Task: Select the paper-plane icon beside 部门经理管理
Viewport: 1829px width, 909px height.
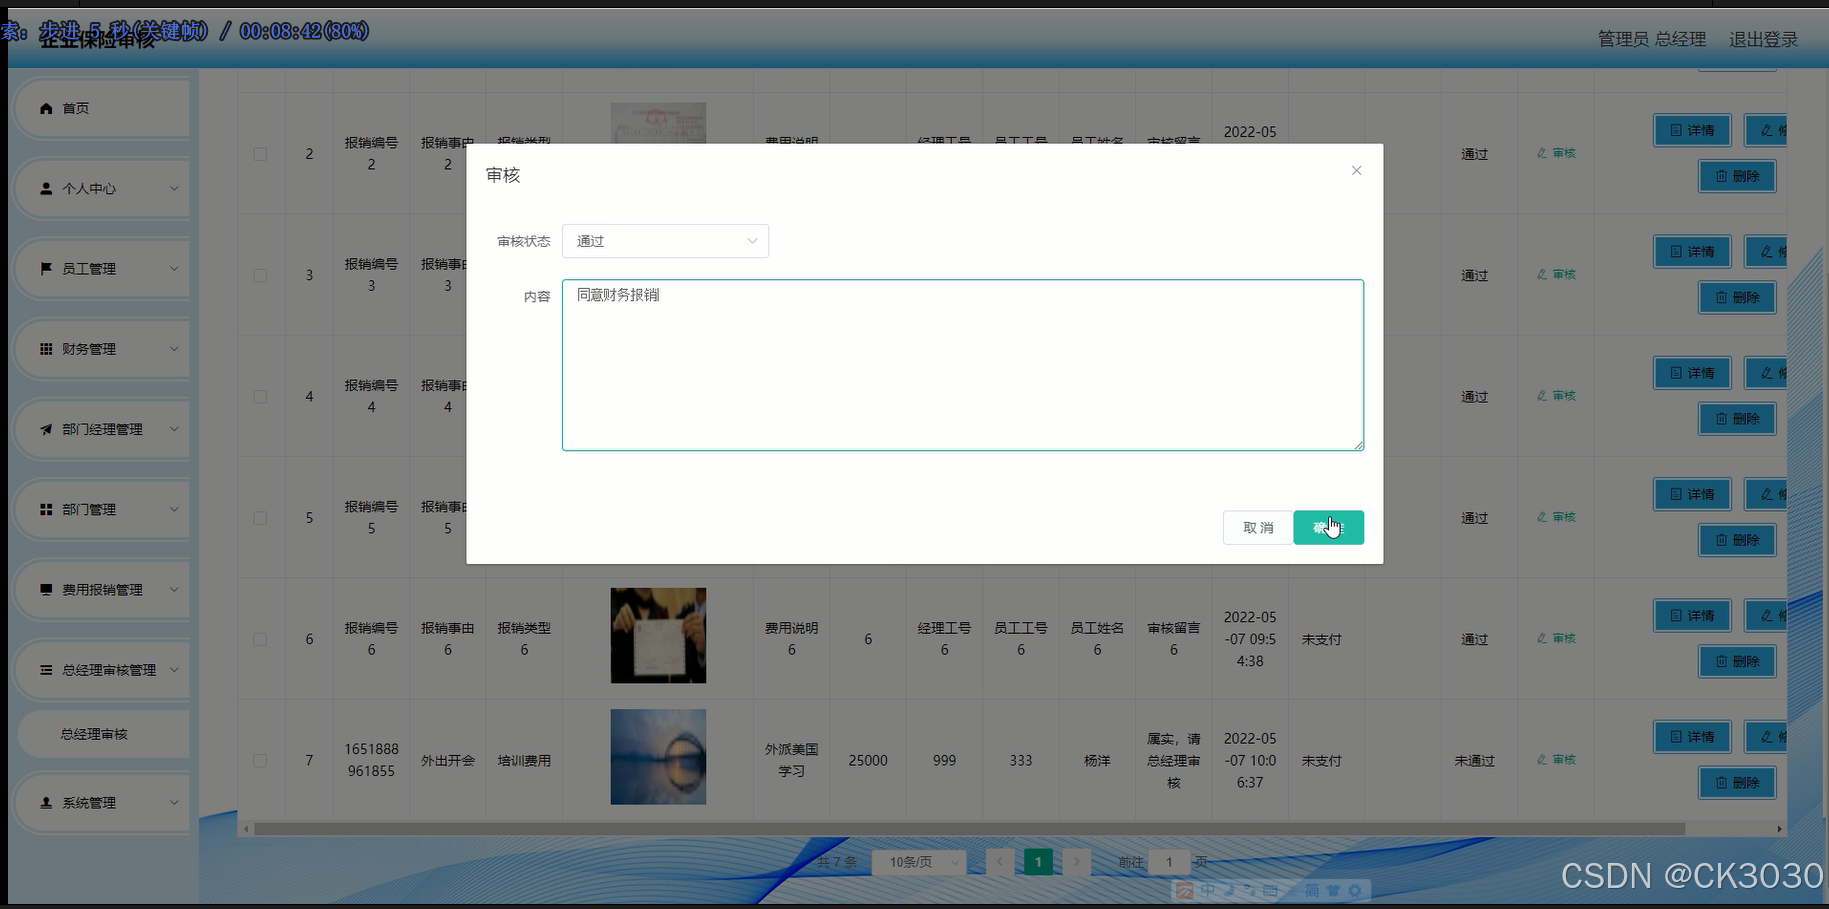Action: 44,429
